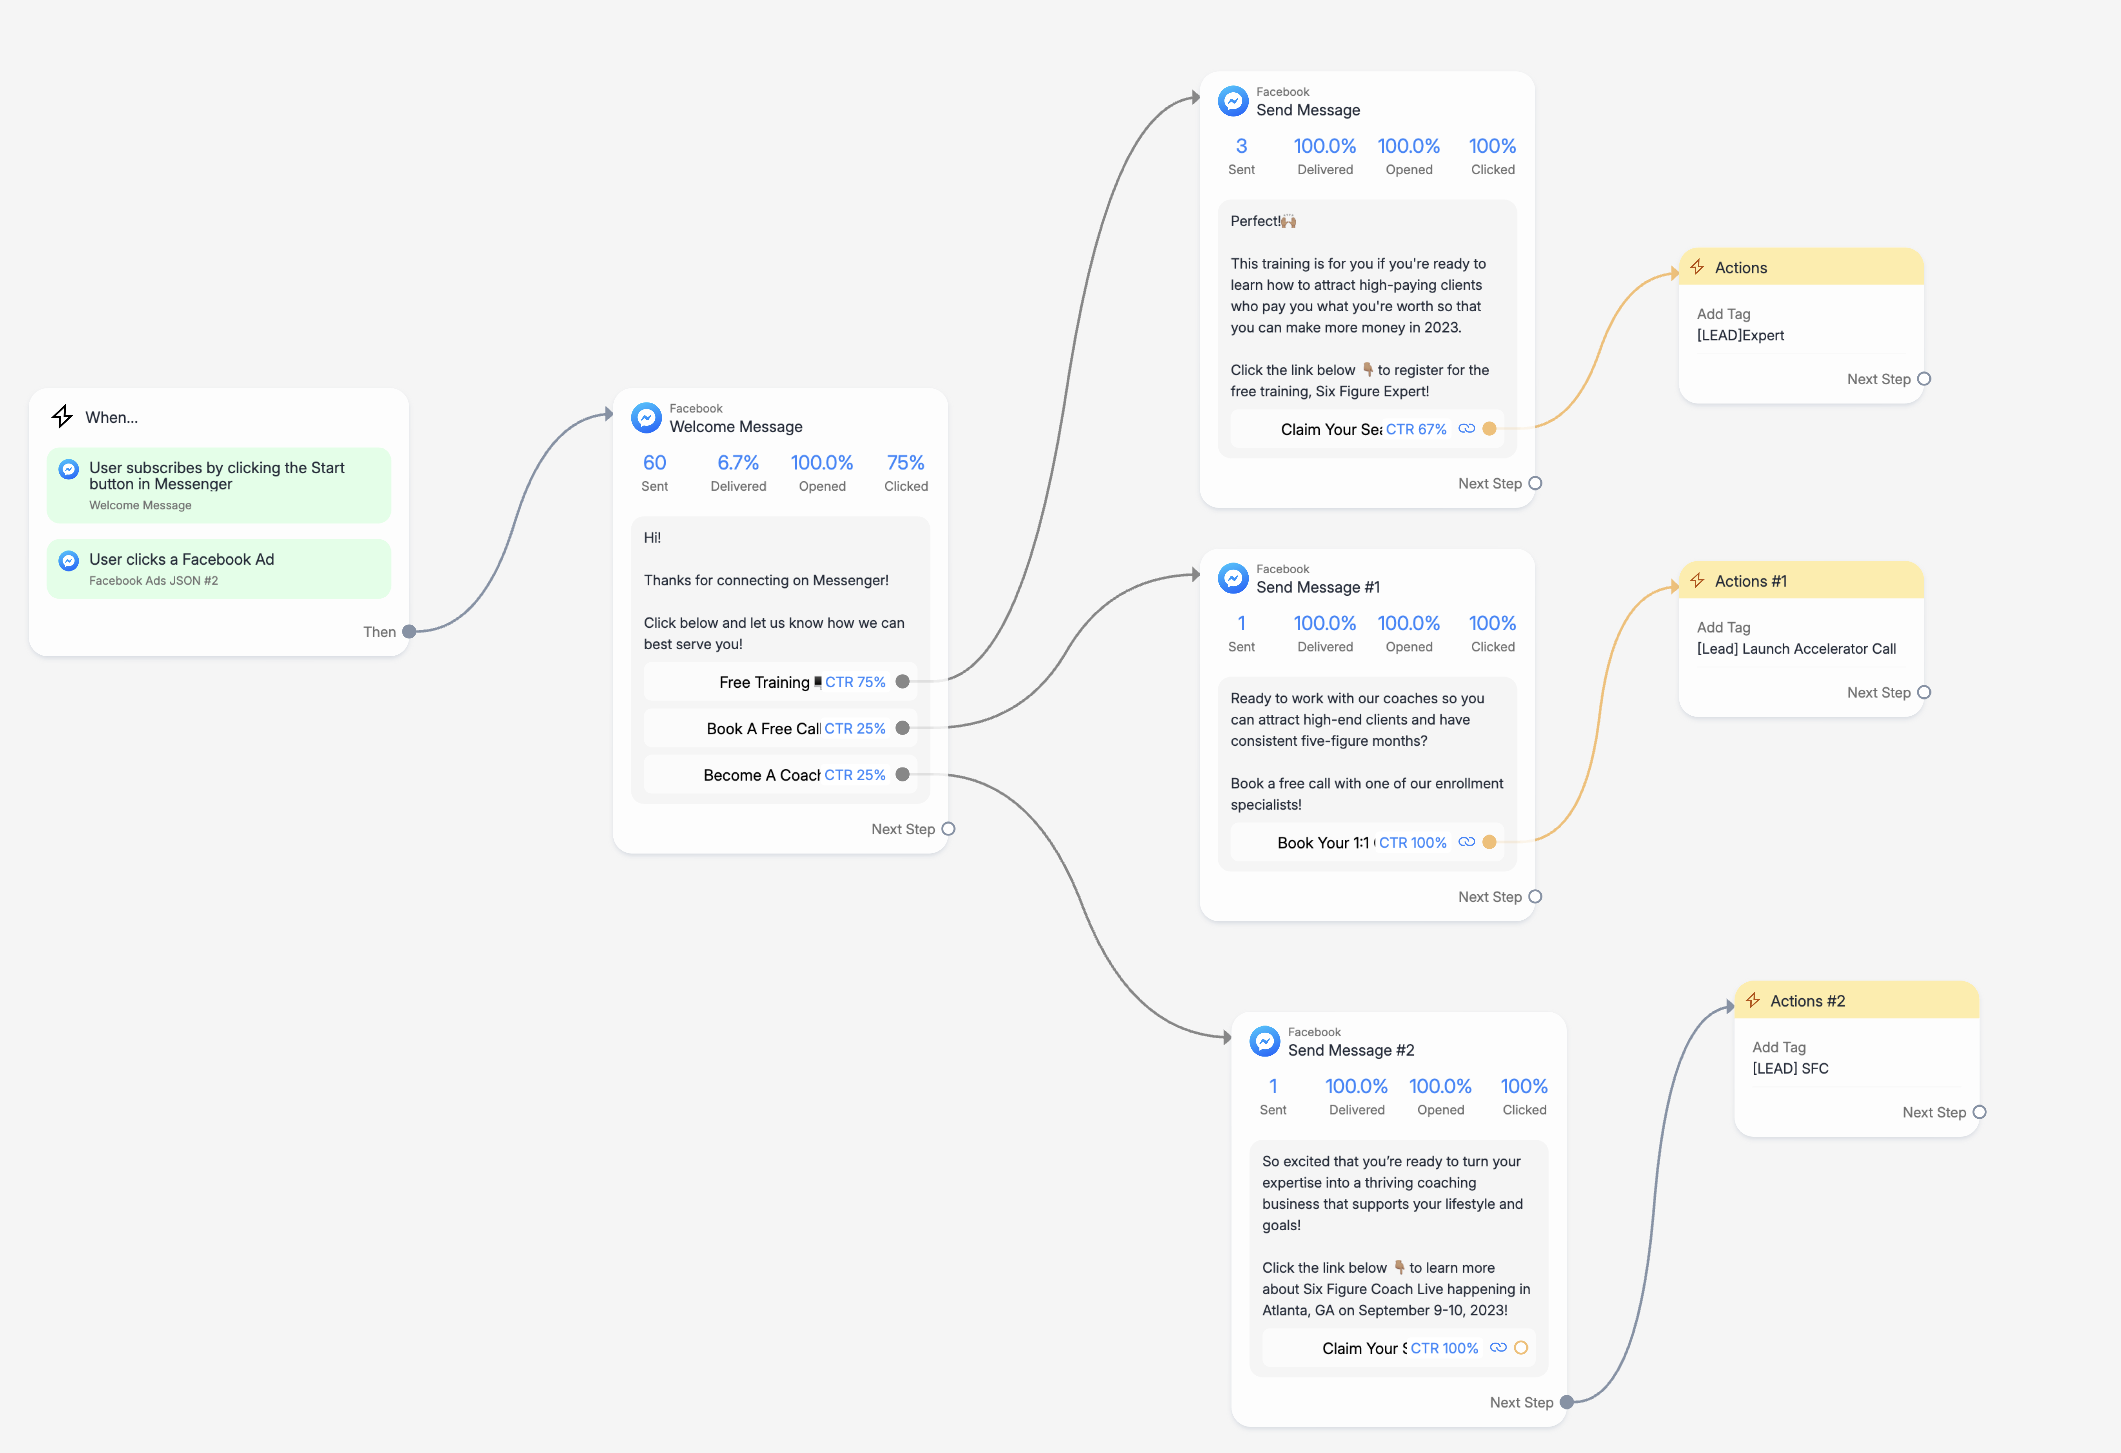The image size is (2121, 1453).
Task: Click Messenger icon of Send Message node
Action: 1234,101
